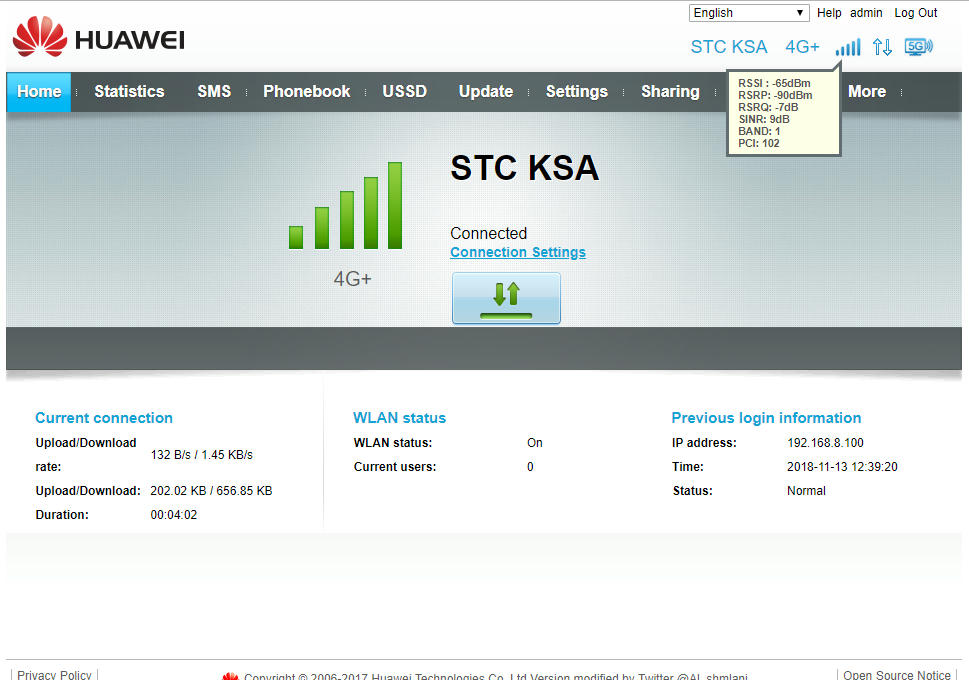Click the admin account link
This screenshot has width=969, height=680.
click(866, 13)
